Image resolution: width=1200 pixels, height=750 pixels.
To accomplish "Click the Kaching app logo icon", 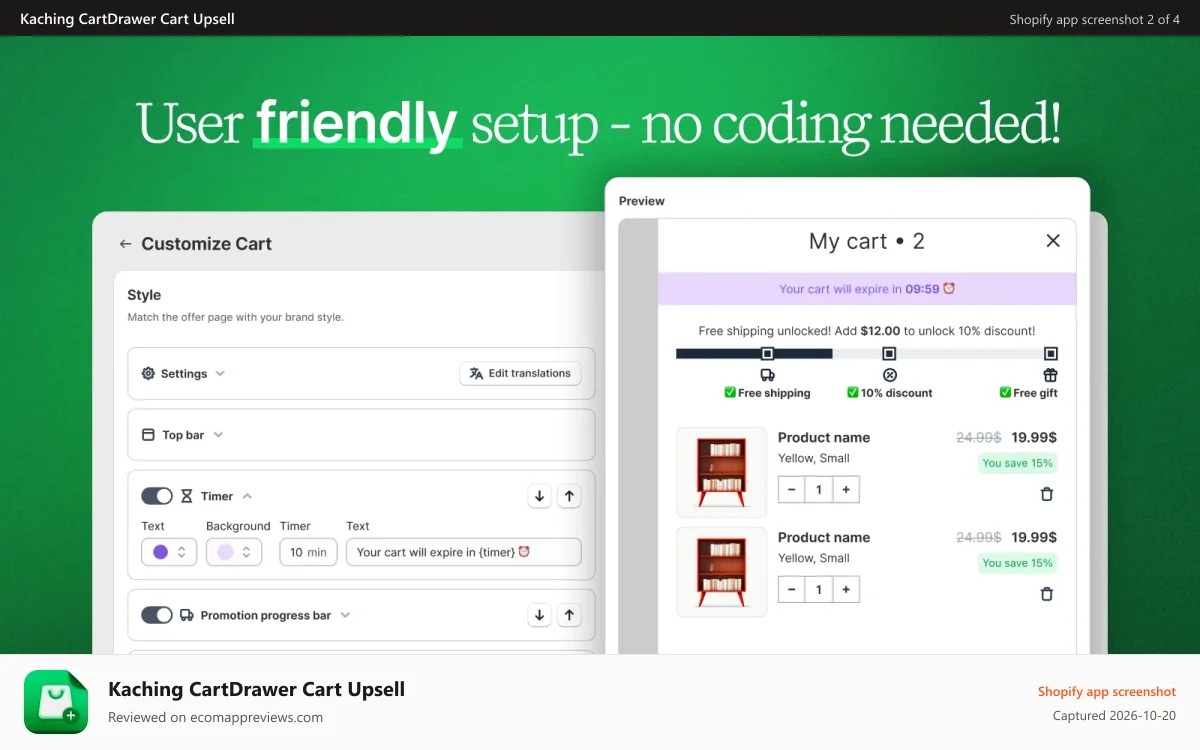I will [x=56, y=702].
